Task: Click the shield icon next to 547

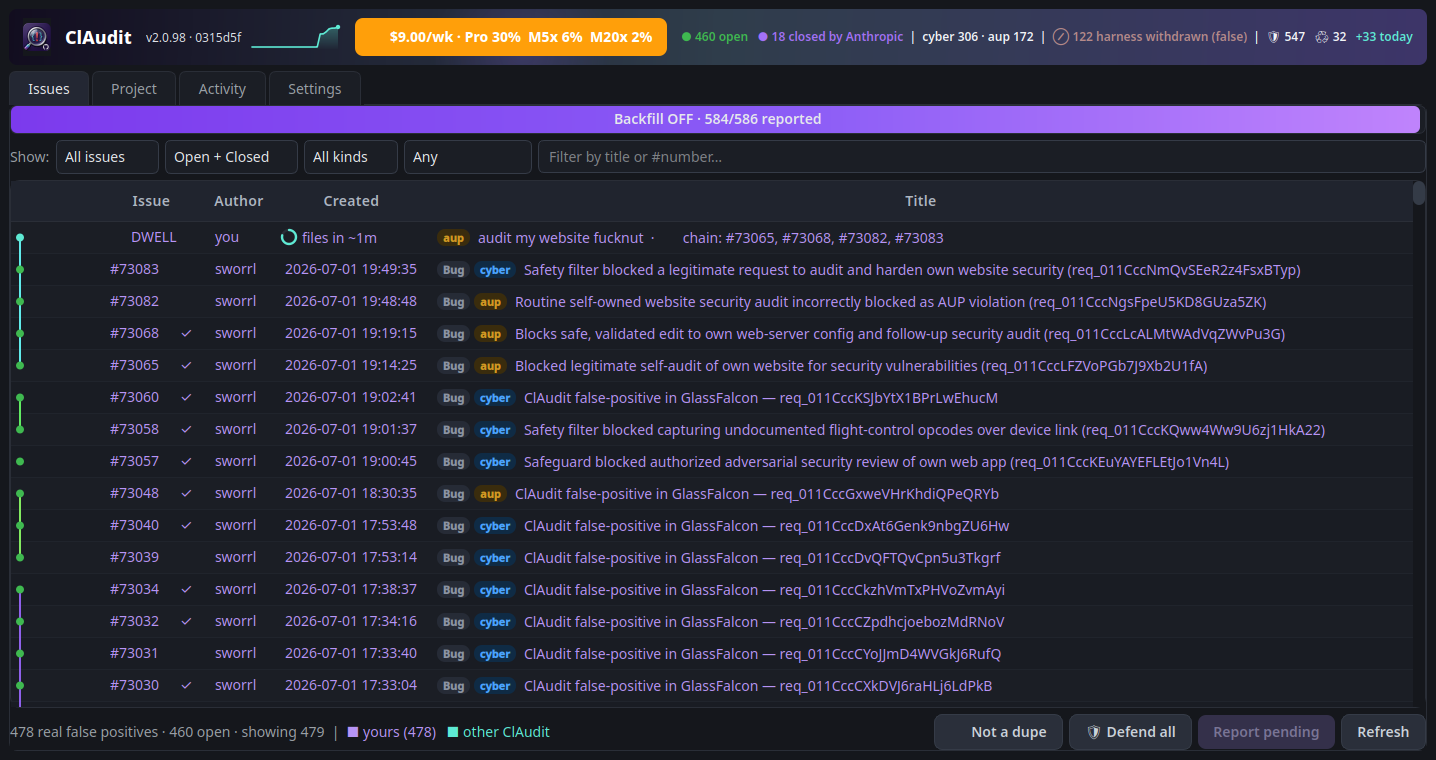Action: pos(1273,37)
